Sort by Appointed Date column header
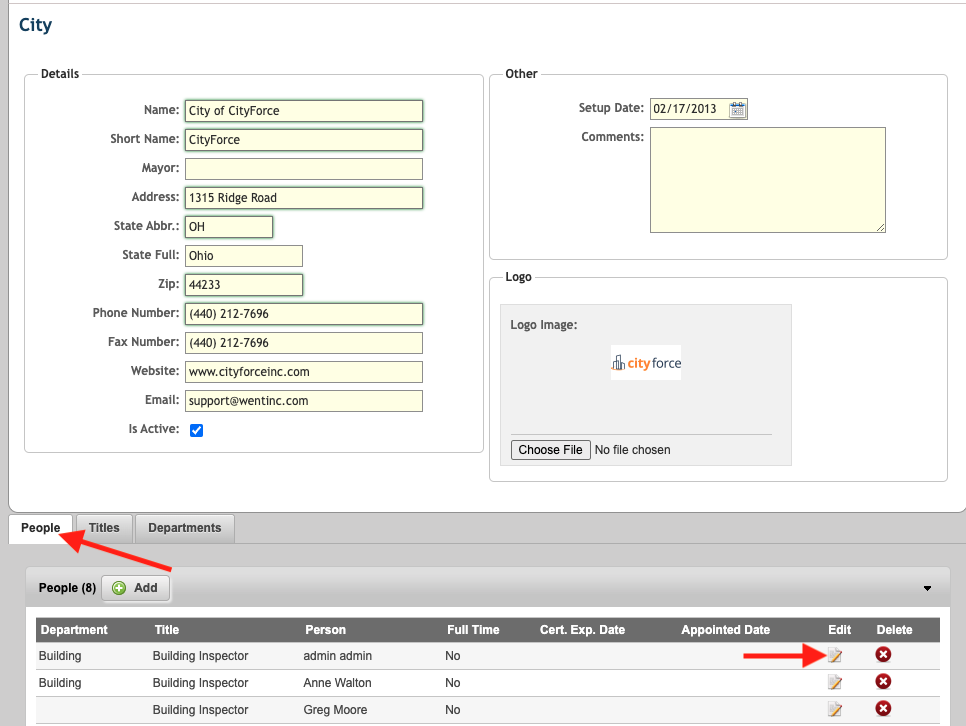 click(726, 630)
